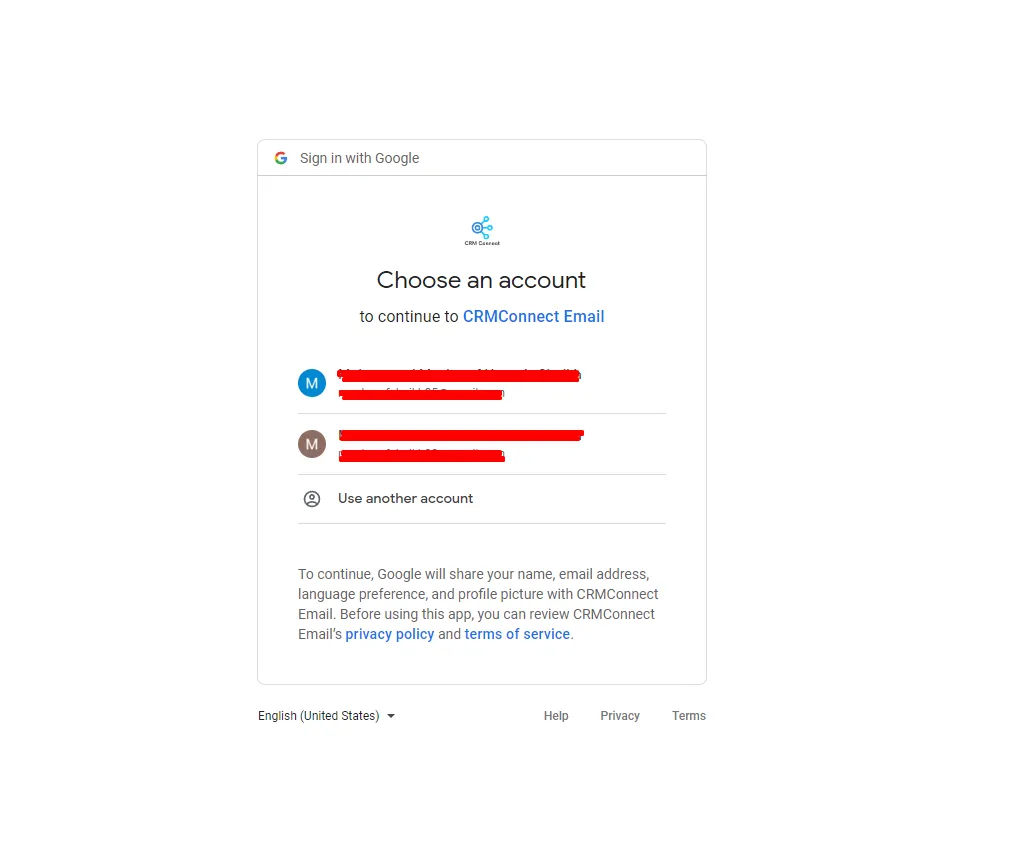Image resolution: width=1017 pixels, height=860 pixels.
Task: Click the Choose an account heading
Action: coord(481,280)
